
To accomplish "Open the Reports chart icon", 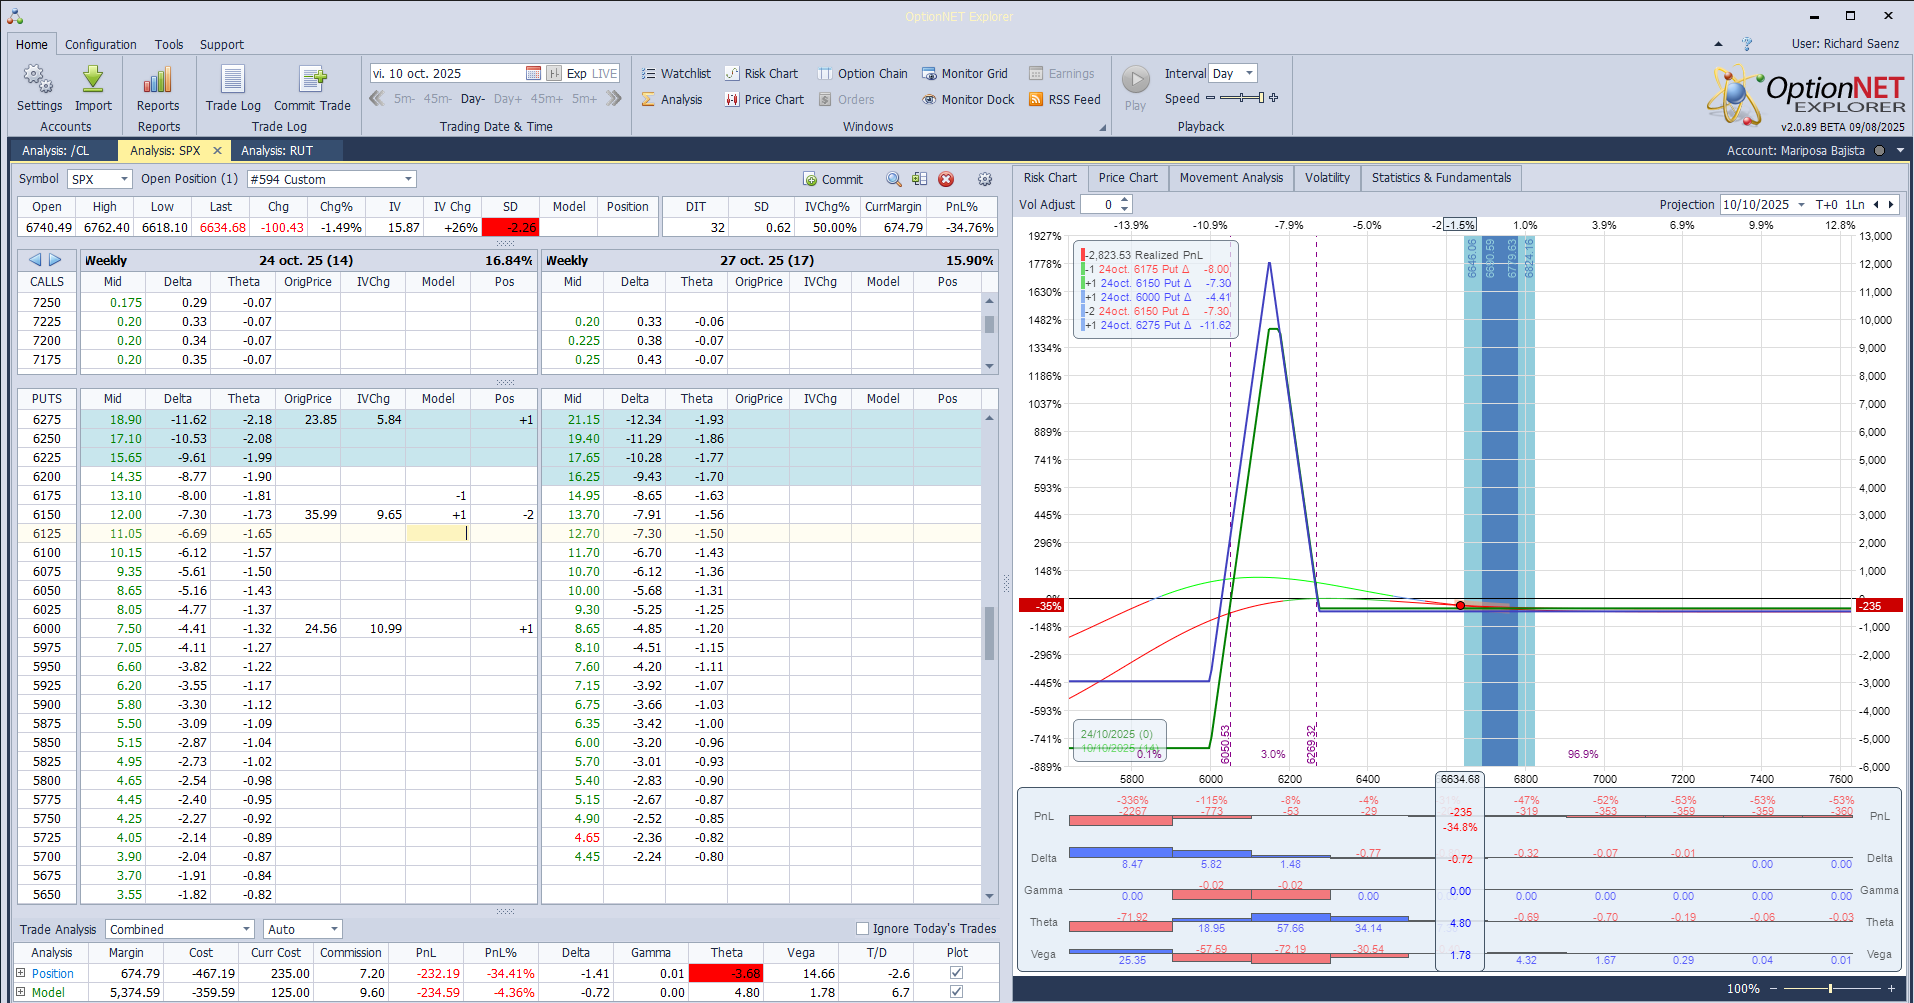I will pos(158,81).
